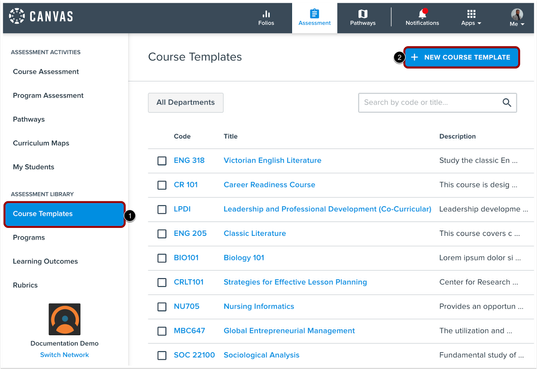Open the Notifications bell icon
Image resolution: width=537 pixels, height=369 pixels.
point(423,14)
